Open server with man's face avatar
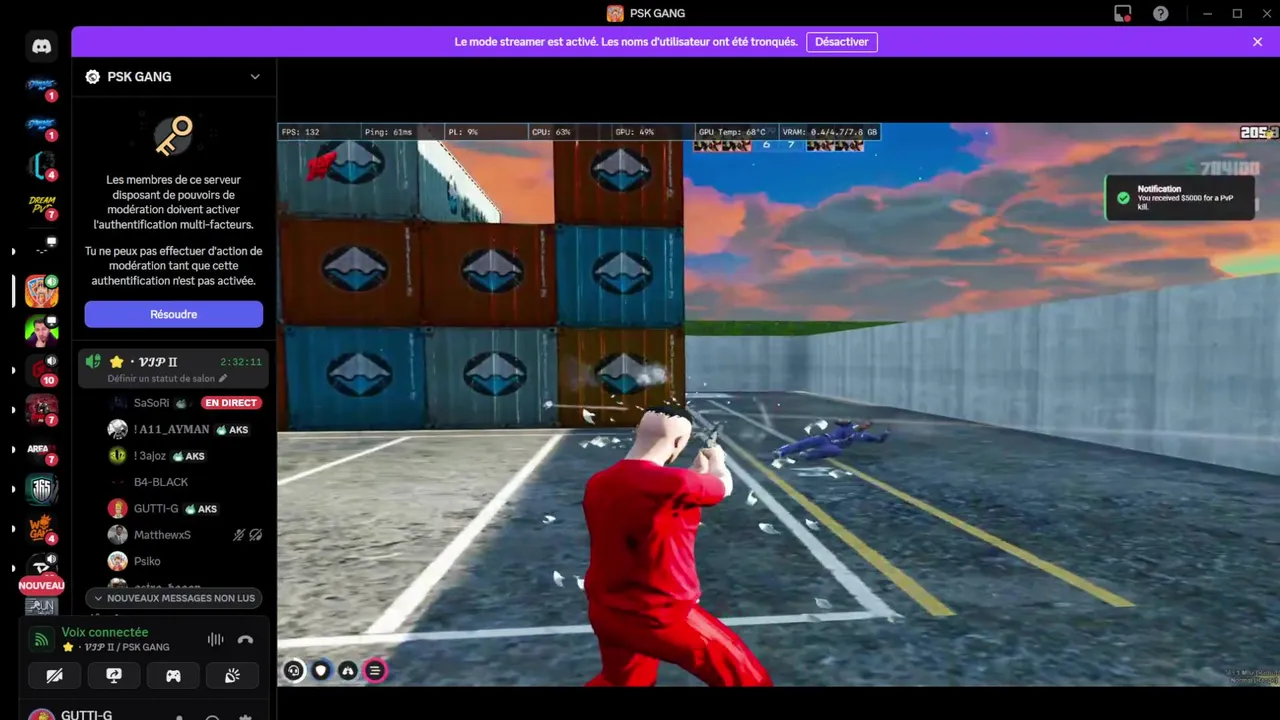Image resolution: width=1280 pixels, height=720 pixels. 41,330
